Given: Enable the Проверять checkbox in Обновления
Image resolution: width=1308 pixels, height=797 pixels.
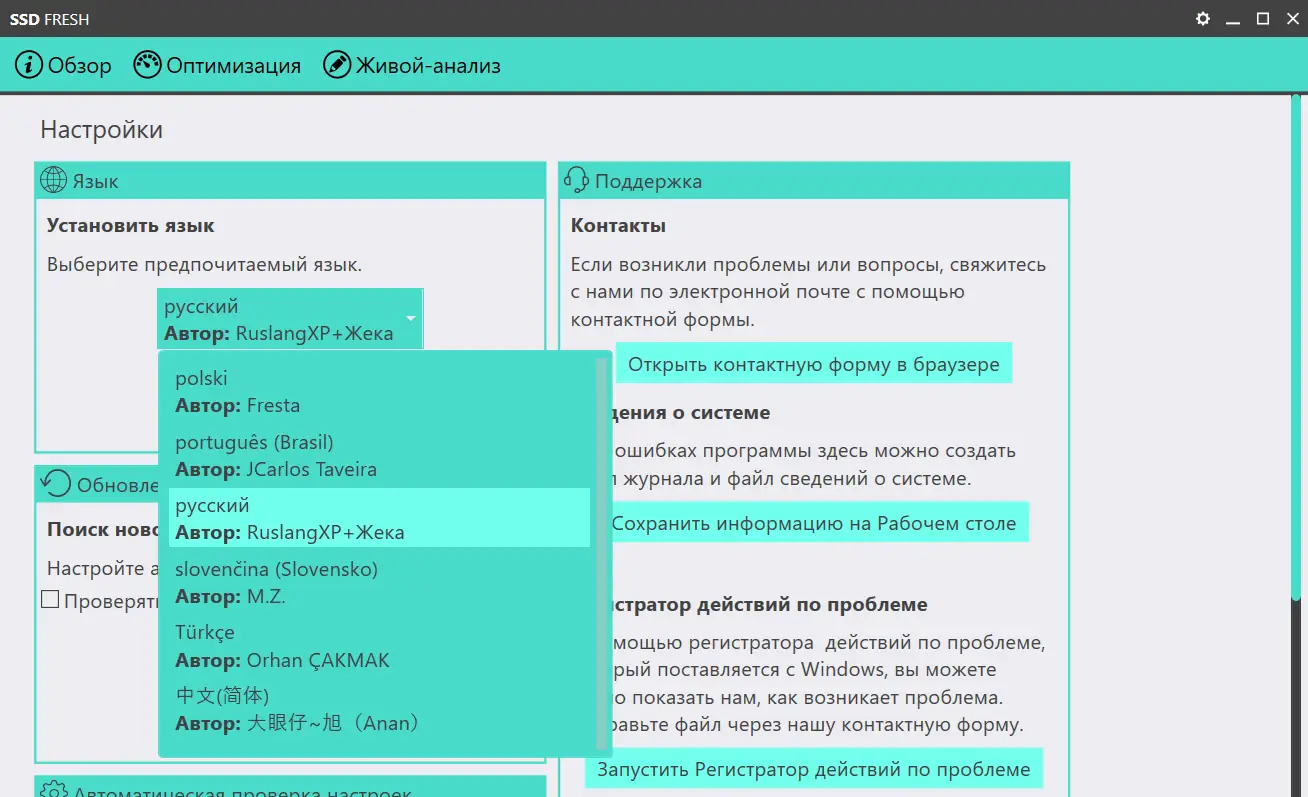Looking at the screenshot, I should (50, 598).
